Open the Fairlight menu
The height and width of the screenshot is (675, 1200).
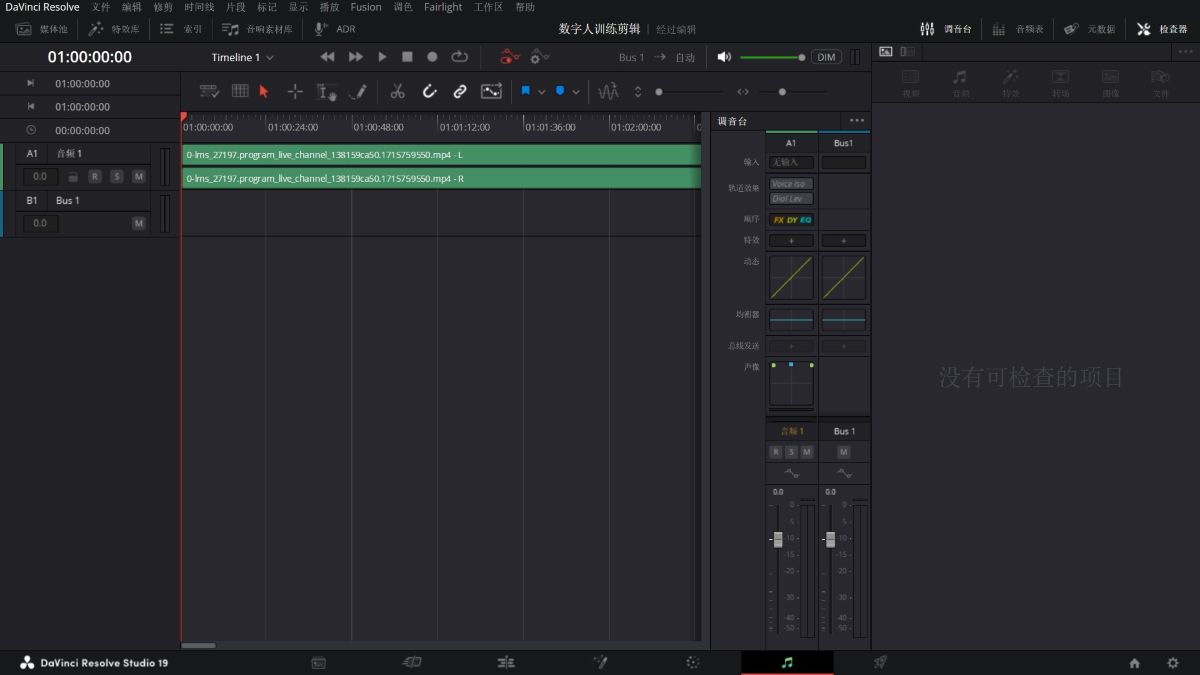(443, 7)
